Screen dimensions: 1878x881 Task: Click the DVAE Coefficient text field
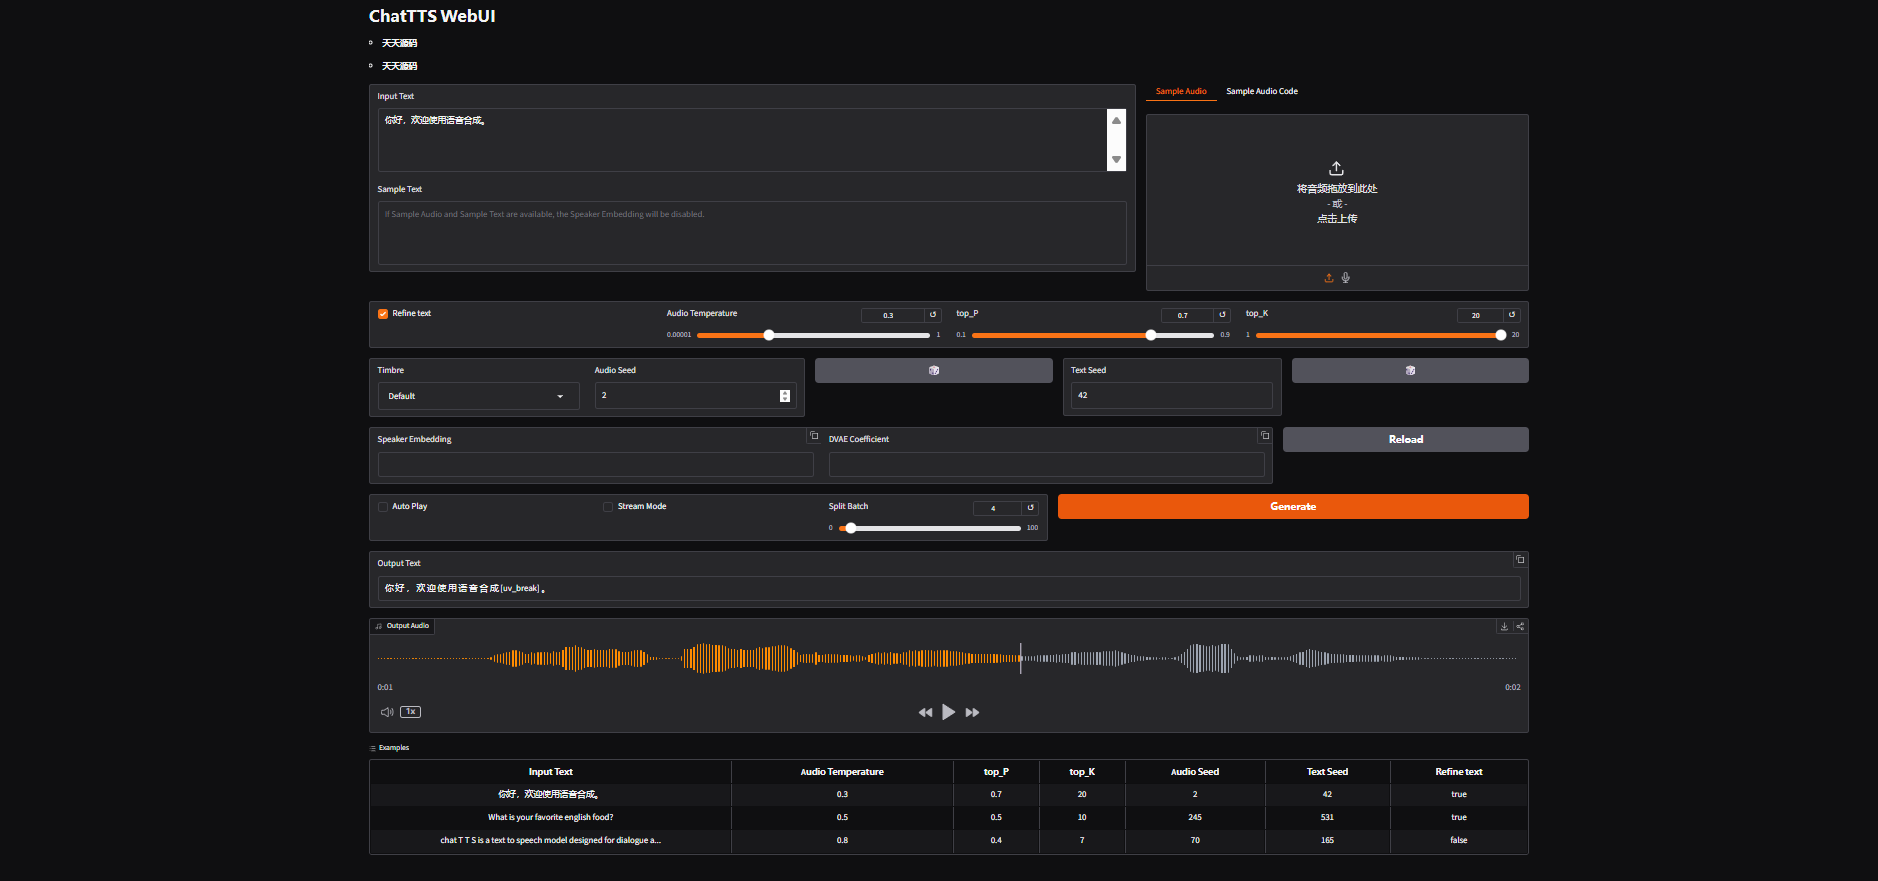point(1047,464)
